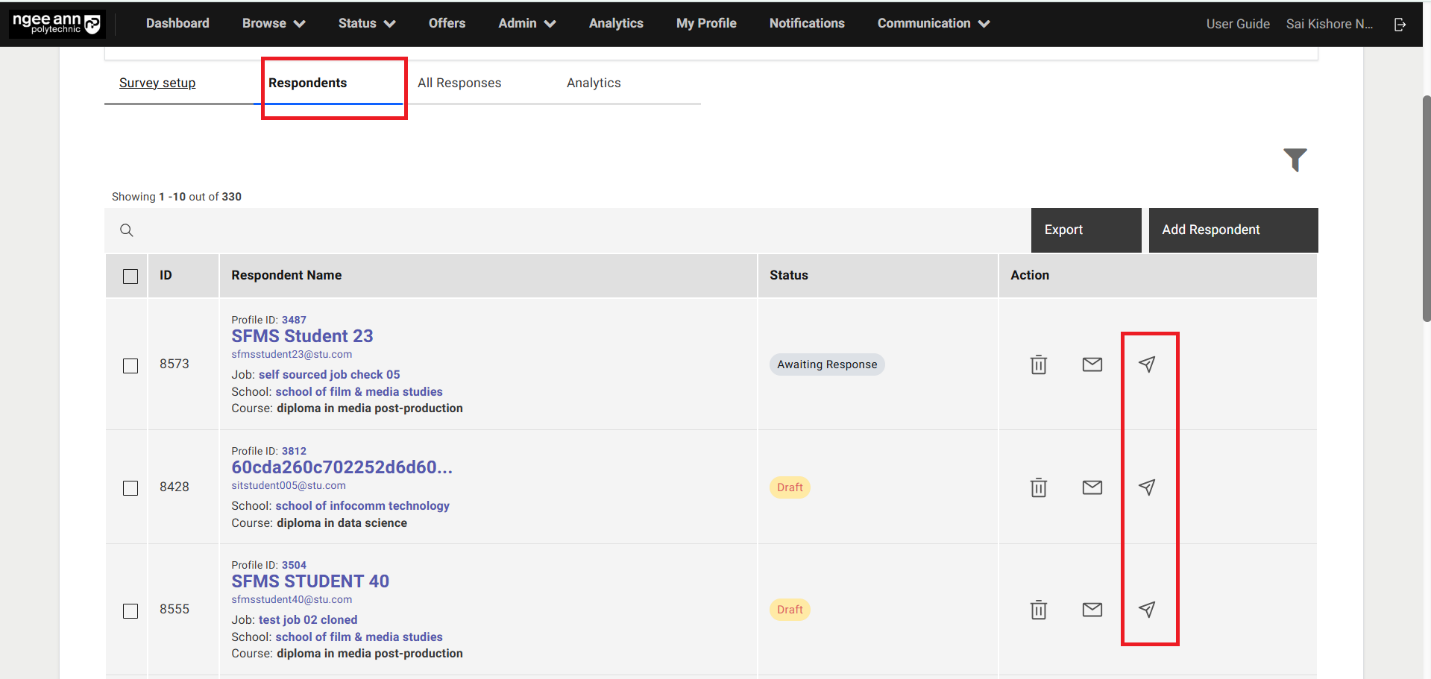Check the box for respondent 8428
Screen dimensions: 1431x679
(x=130, y=488)
